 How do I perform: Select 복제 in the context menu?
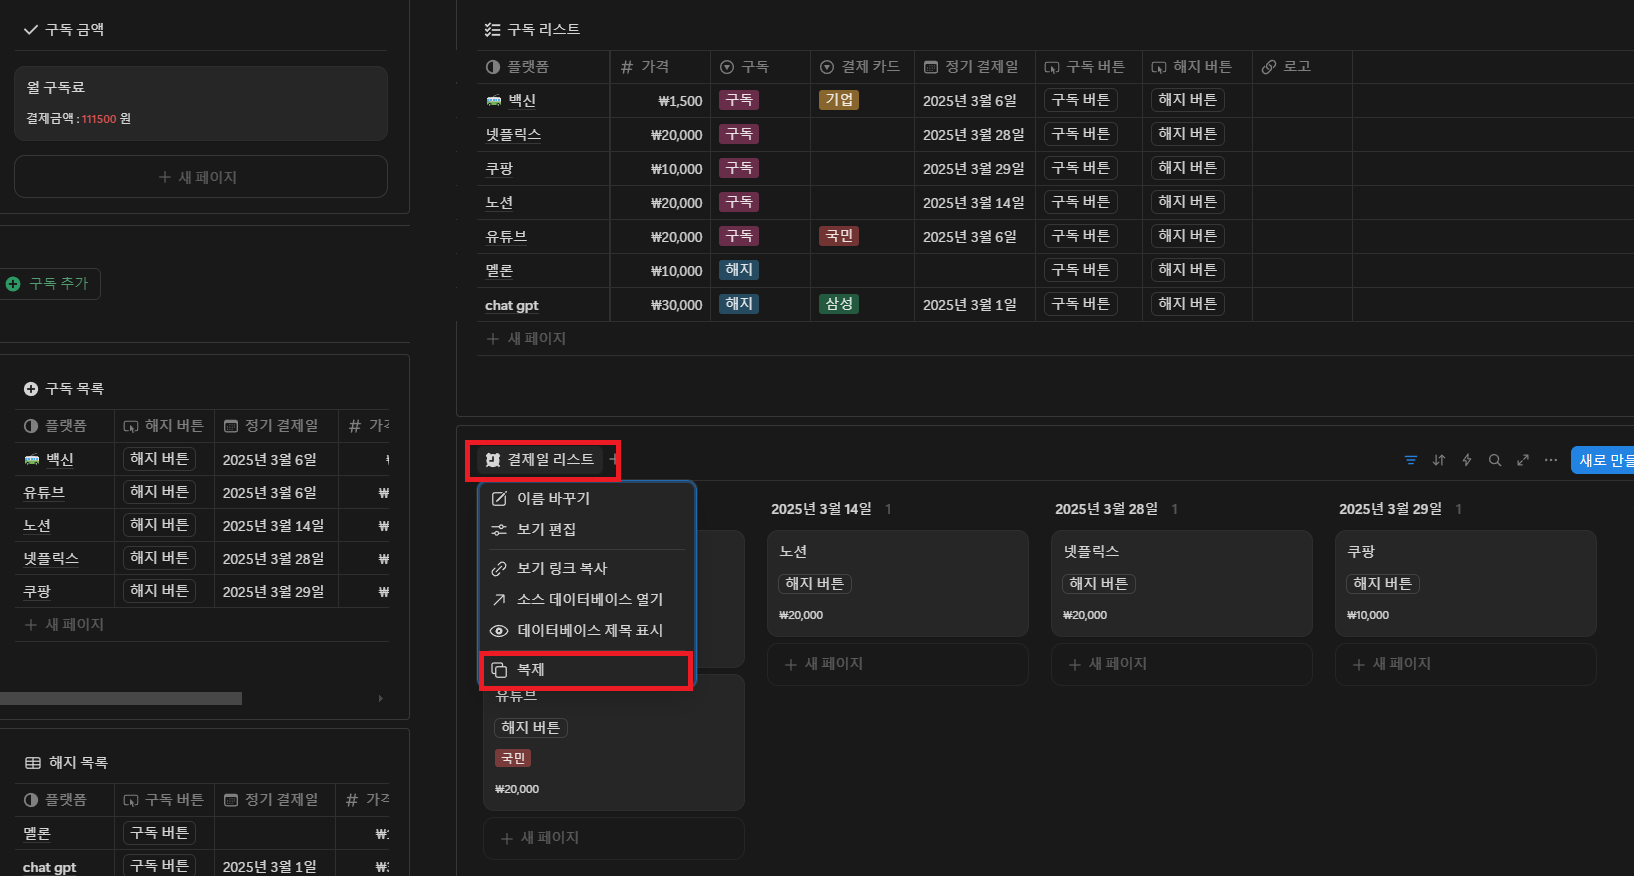coord(587,670)
